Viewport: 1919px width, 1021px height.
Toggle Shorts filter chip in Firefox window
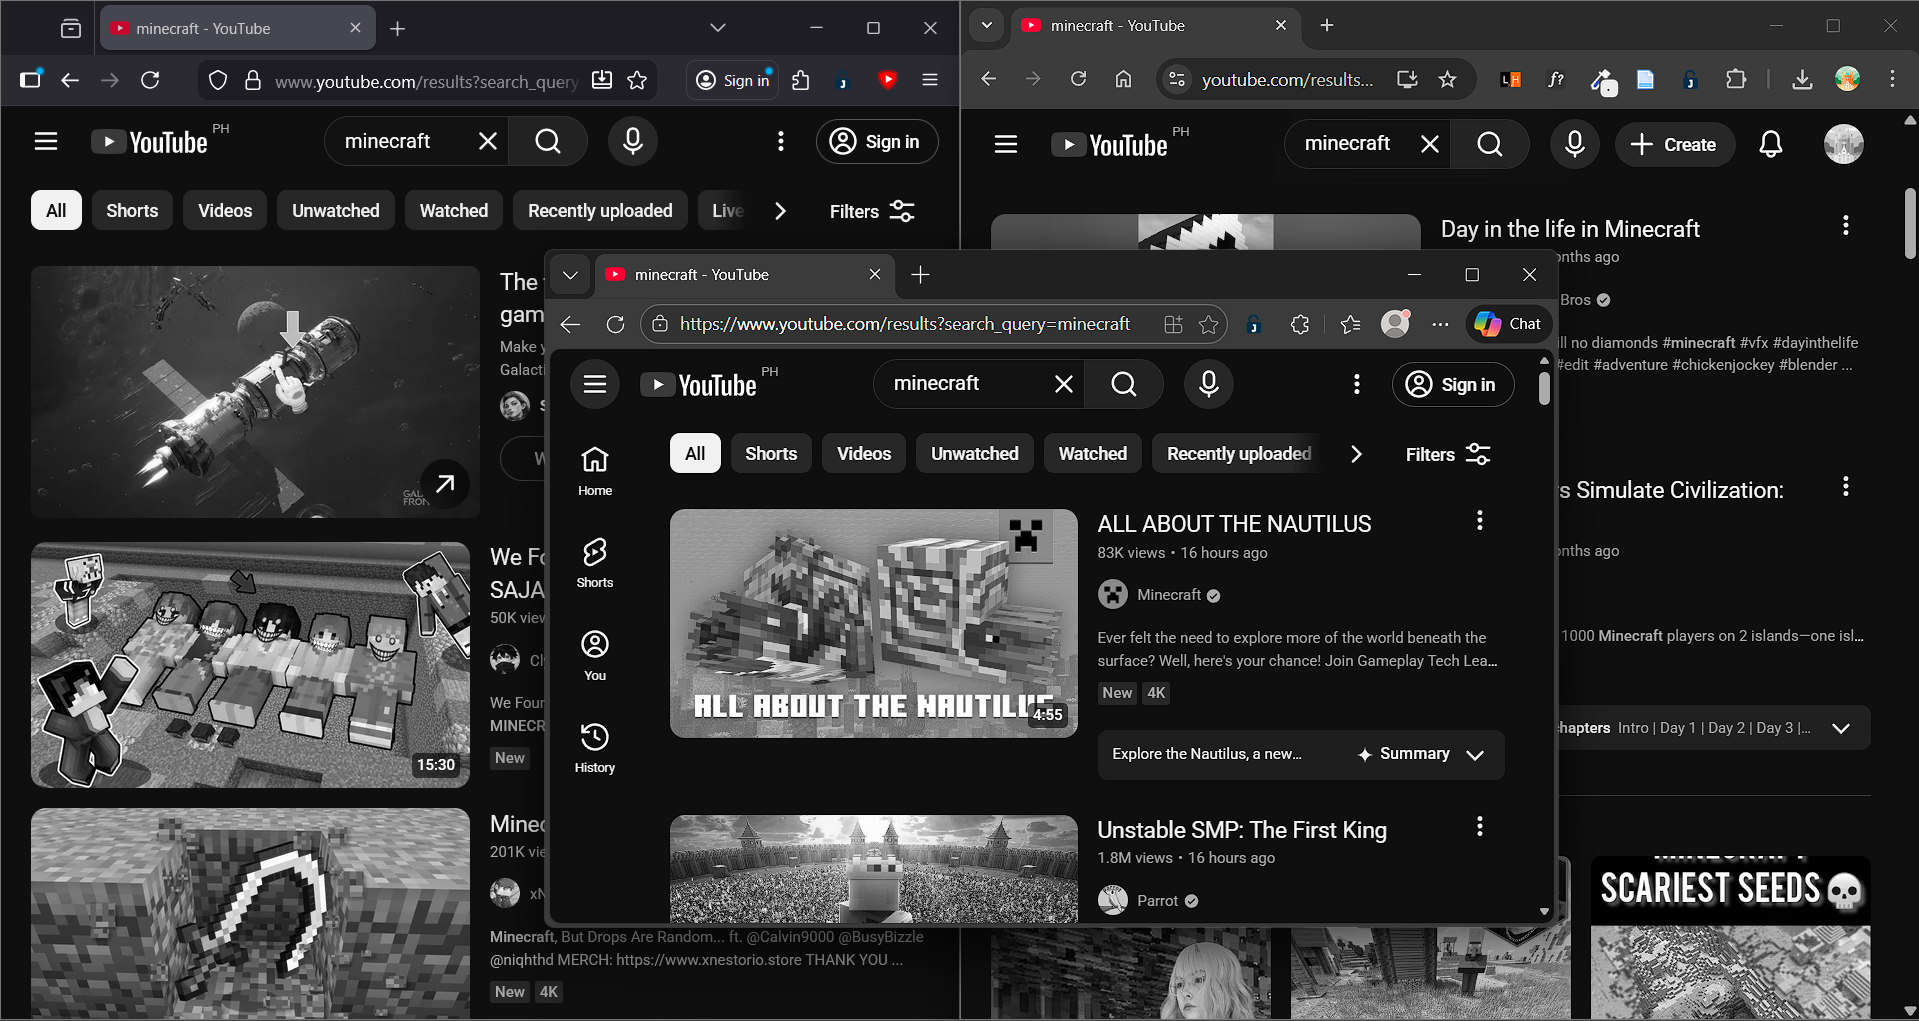pyautogui.click(x=132, y=211)
